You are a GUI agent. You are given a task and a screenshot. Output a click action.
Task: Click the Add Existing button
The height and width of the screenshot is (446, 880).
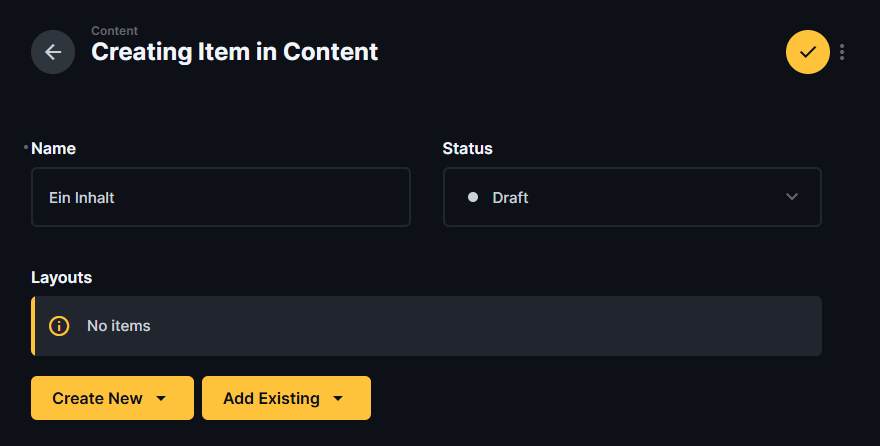point(272,398)
